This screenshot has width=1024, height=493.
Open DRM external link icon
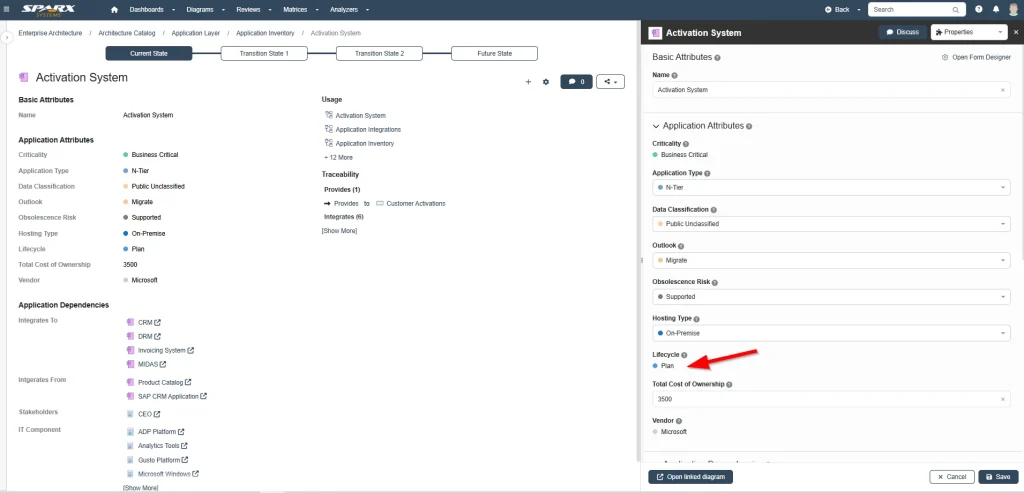click(158, 336)
